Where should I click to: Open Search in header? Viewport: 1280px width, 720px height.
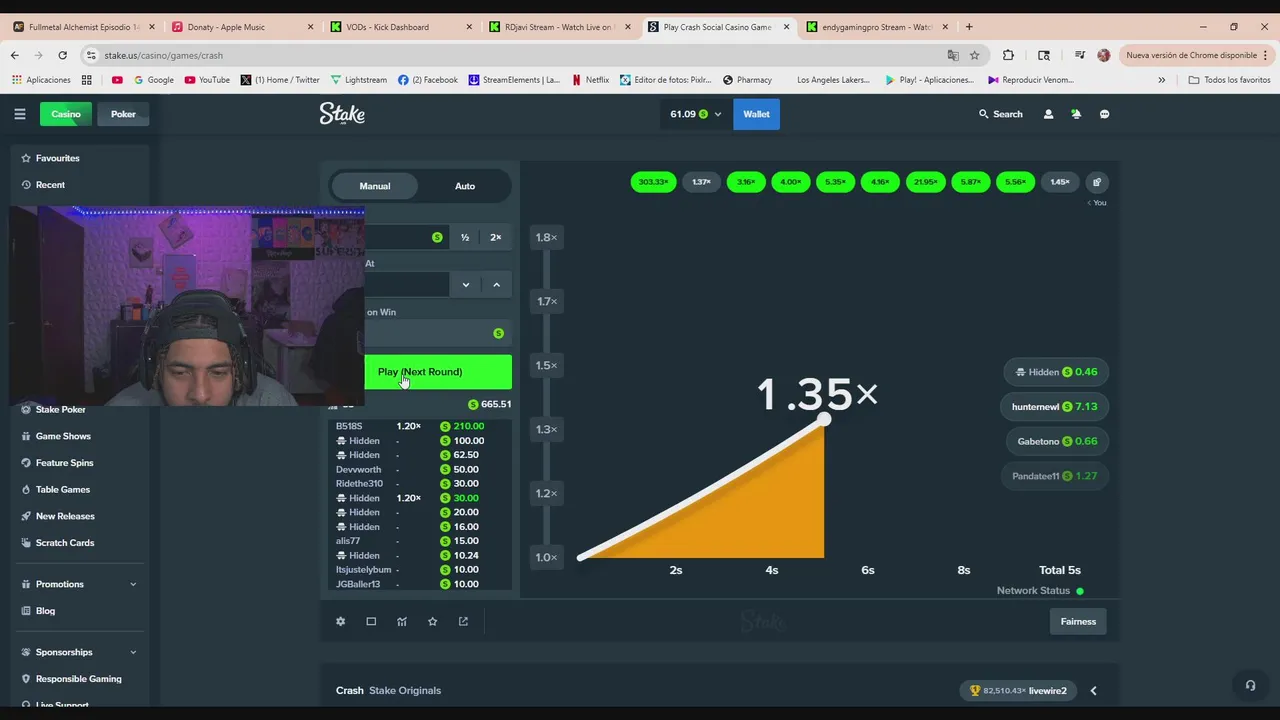click(1000, 114)
